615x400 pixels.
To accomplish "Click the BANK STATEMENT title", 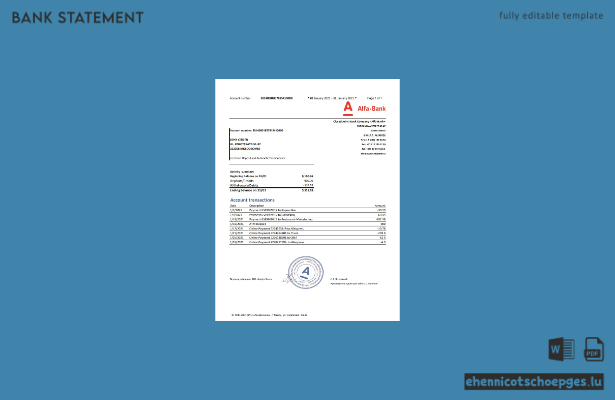I will click(x=78, y=18).
